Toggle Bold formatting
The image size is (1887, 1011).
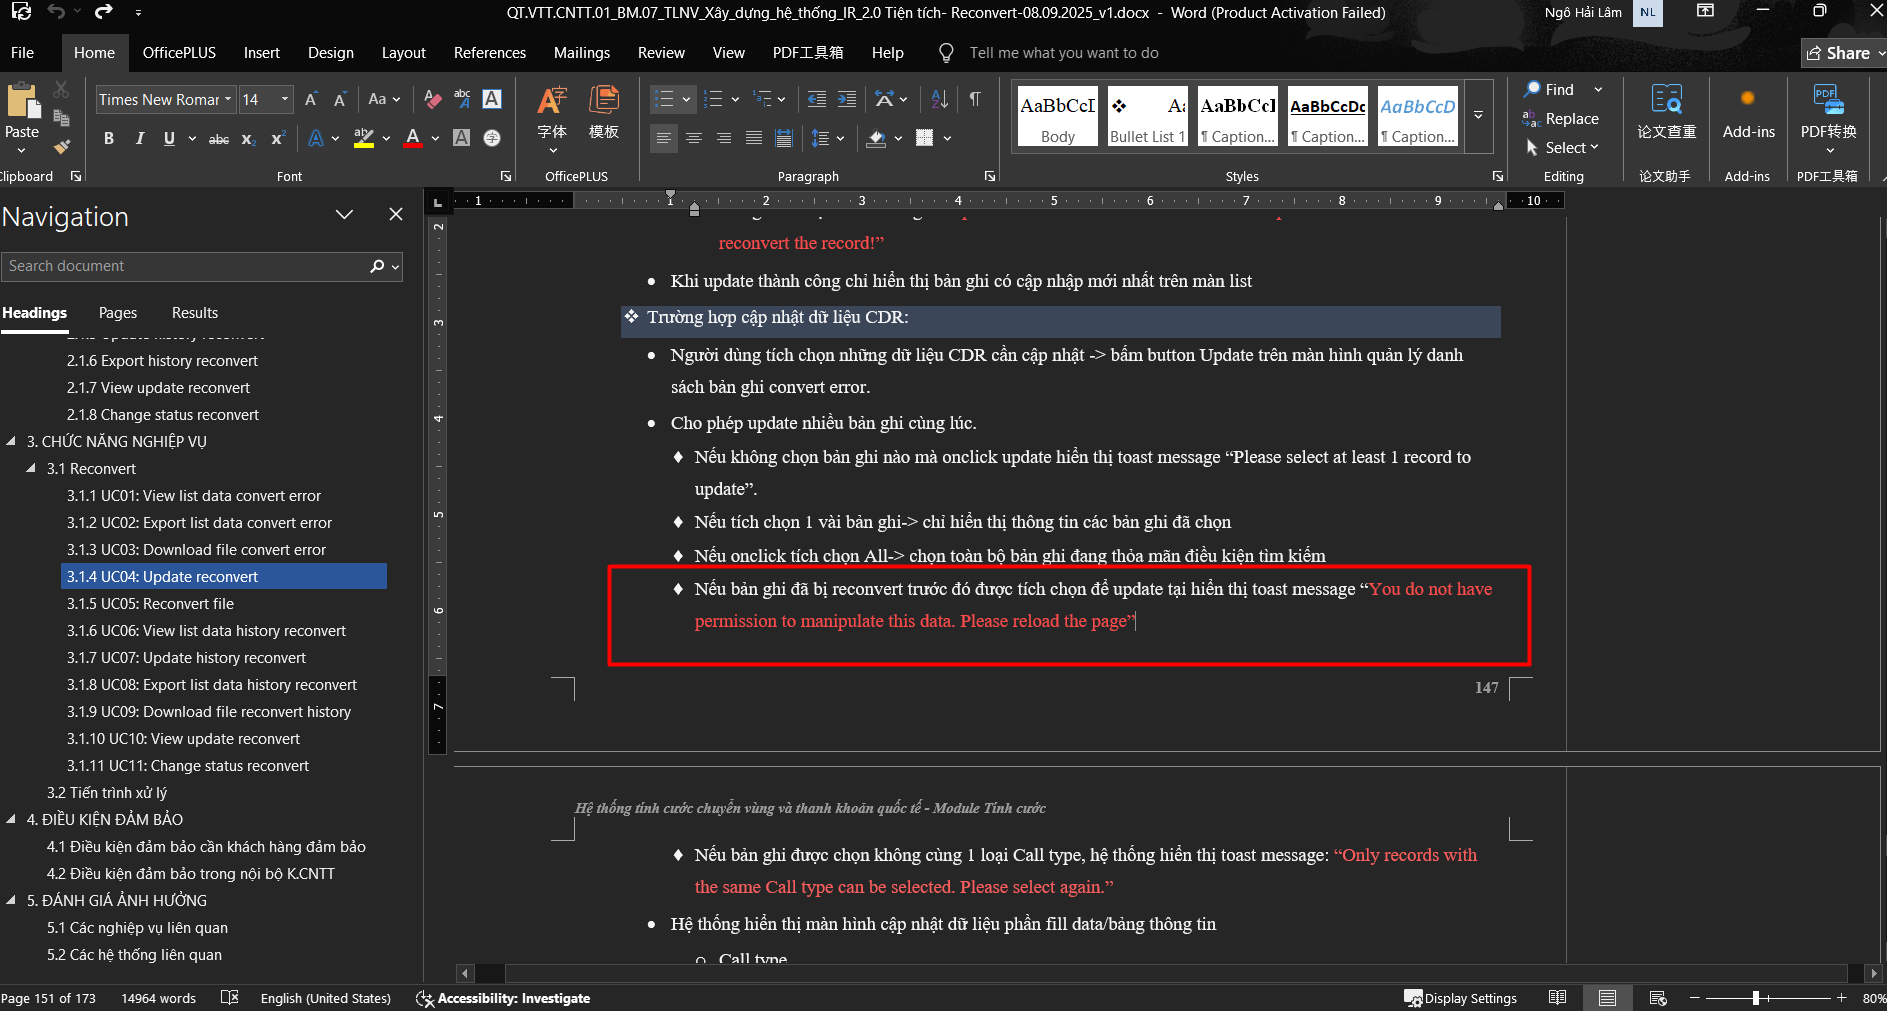(x=109, y=139)
